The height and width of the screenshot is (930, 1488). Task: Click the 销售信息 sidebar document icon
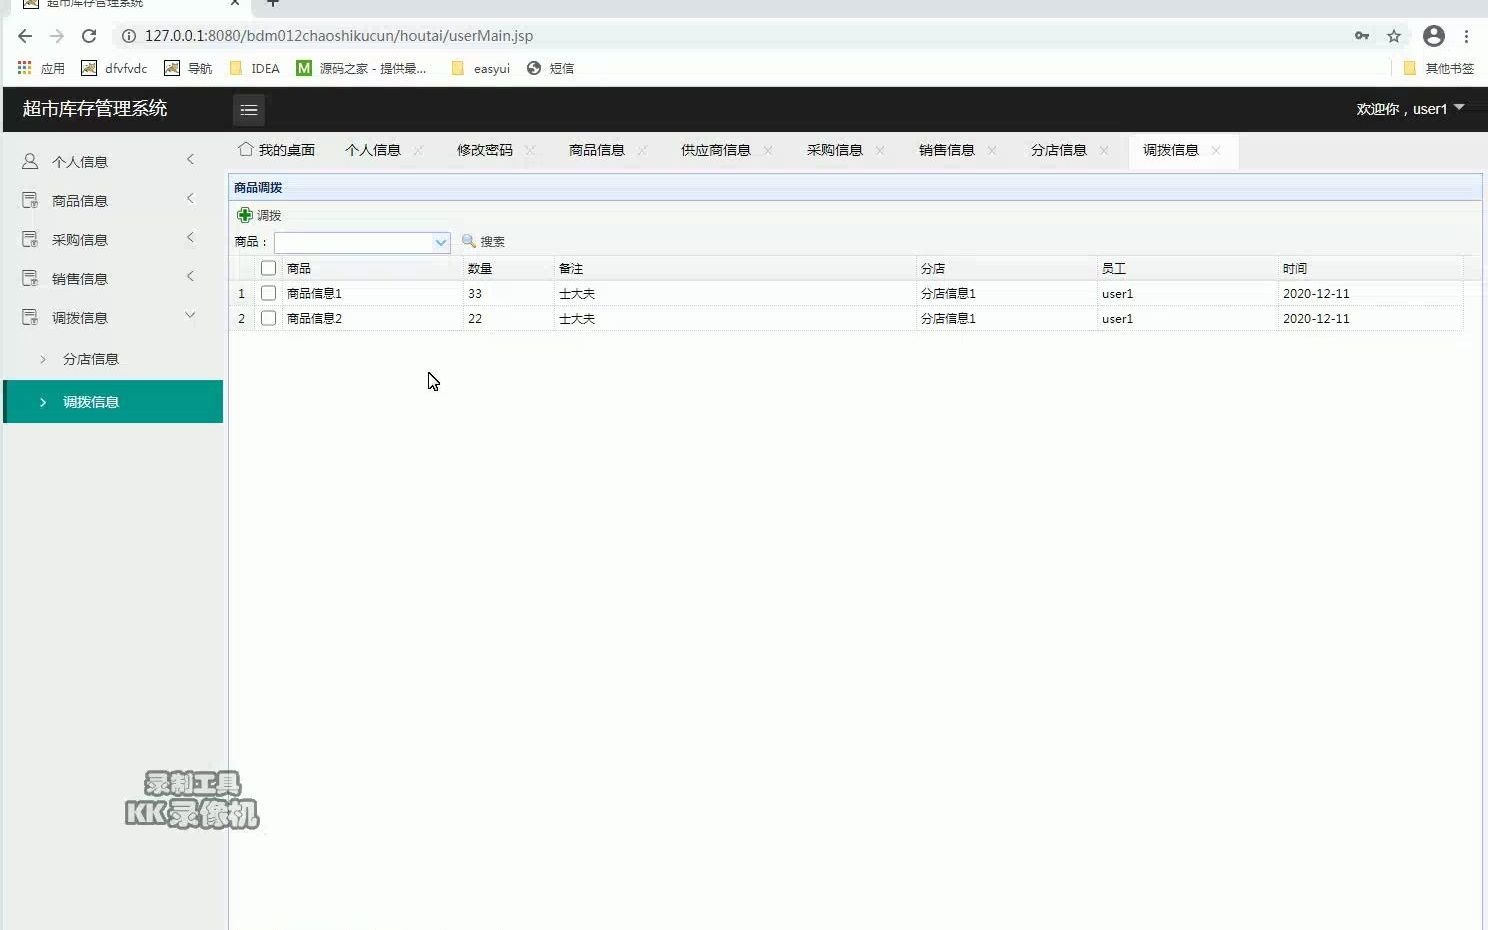[30, 278]
